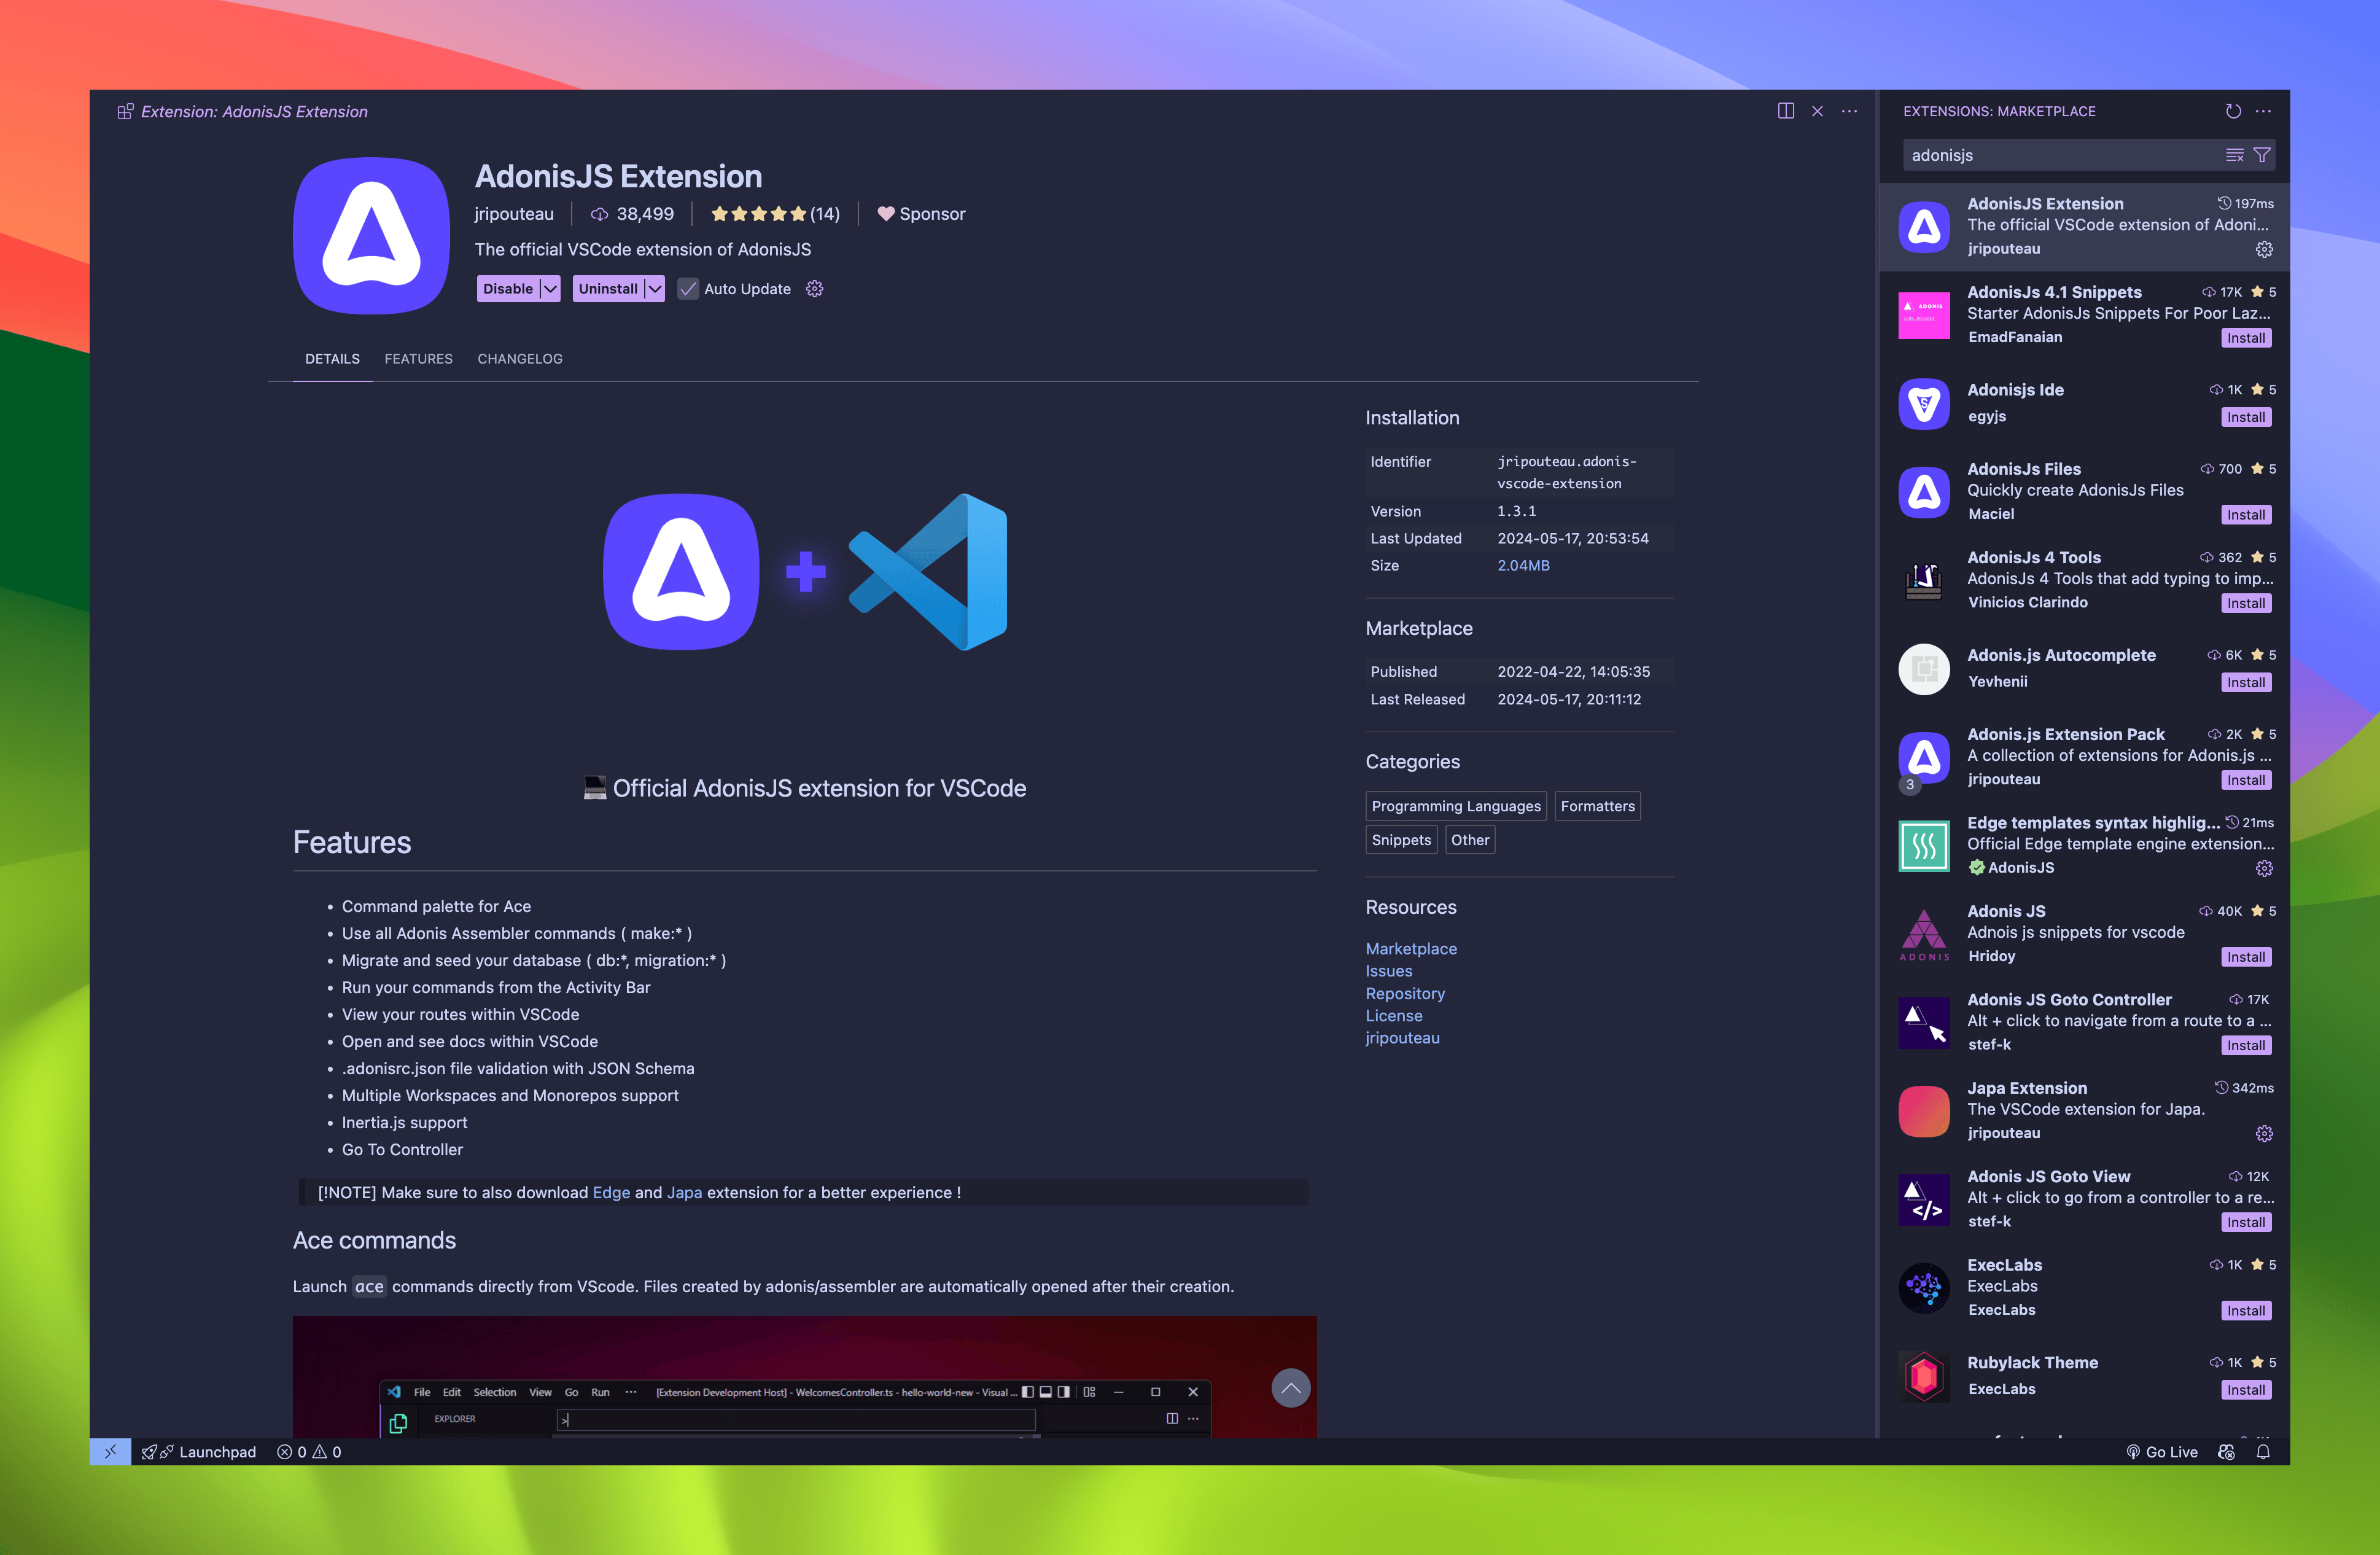
Task: Select AdonisJs 4.1 Snippets pink icon
Action: point(1923,315)
